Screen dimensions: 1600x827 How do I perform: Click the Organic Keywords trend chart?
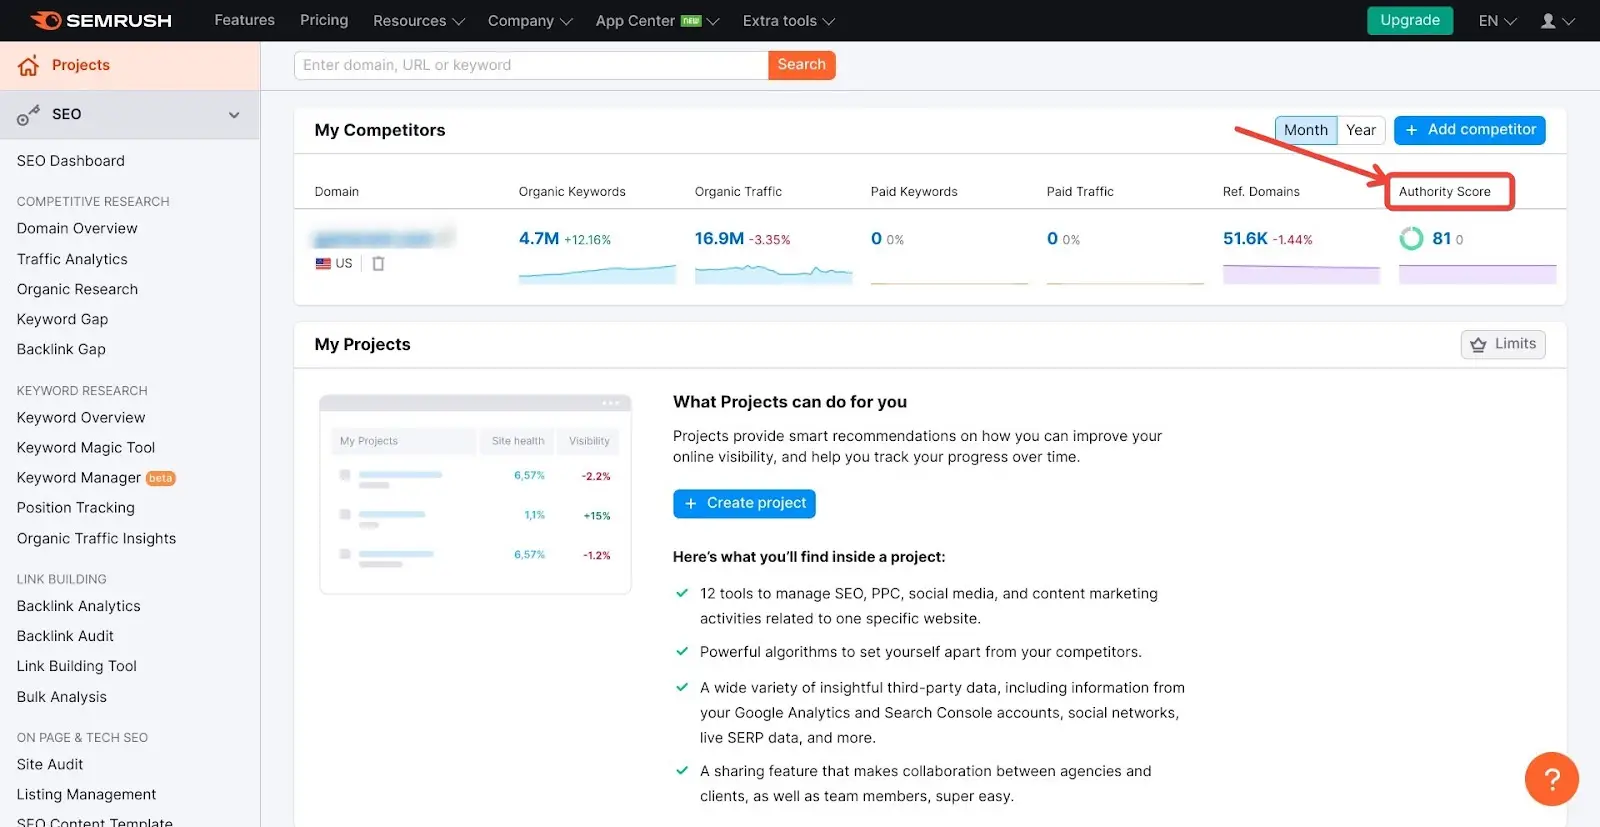coord(597,273)
